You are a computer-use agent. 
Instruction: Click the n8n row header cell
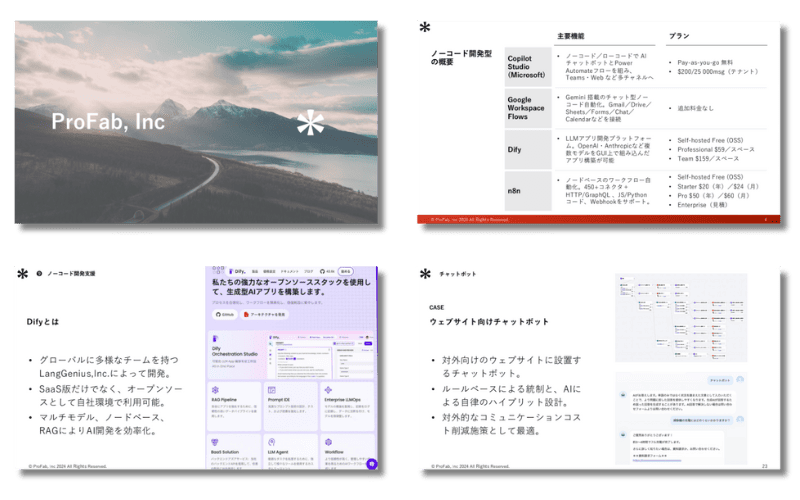tap(514, 191)
